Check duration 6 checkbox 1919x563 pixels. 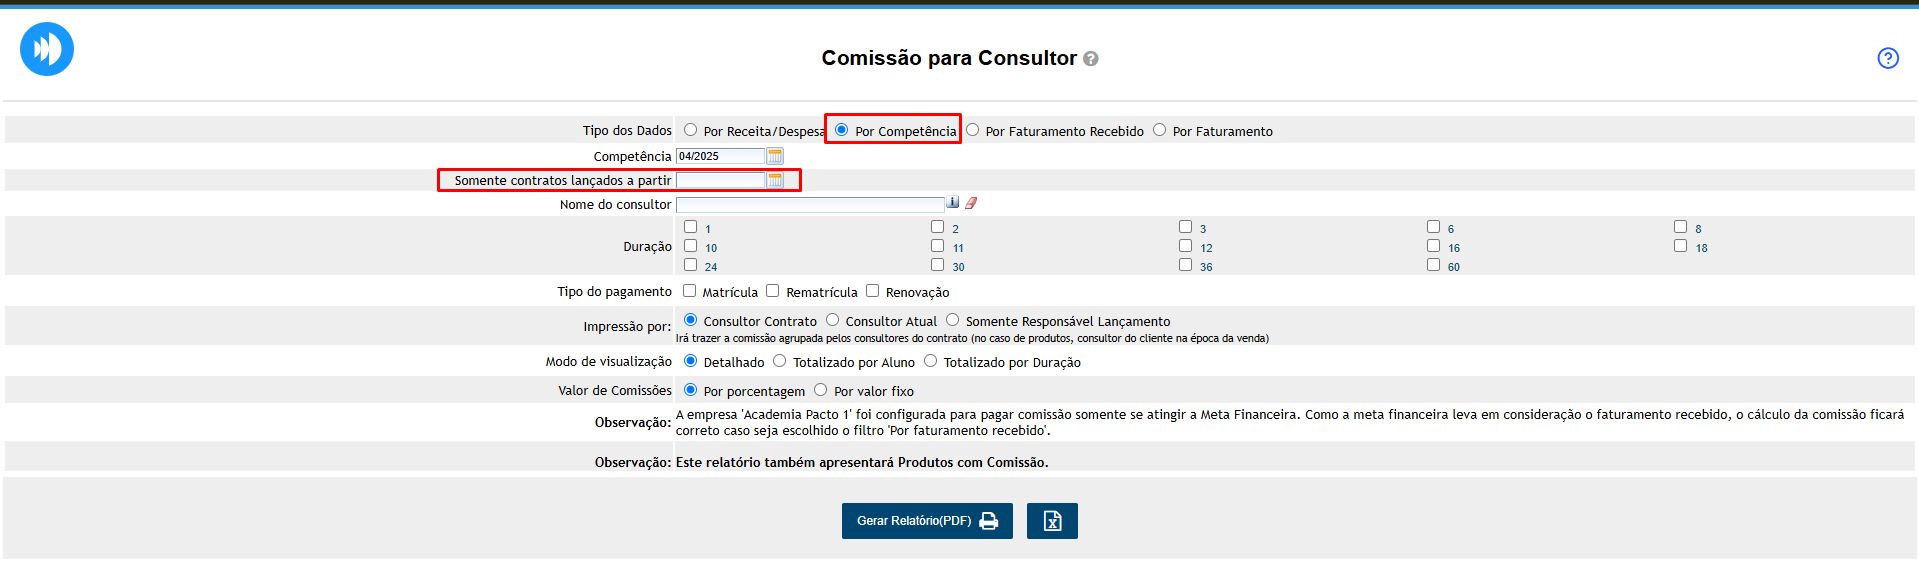click(x=1433, y=227)
